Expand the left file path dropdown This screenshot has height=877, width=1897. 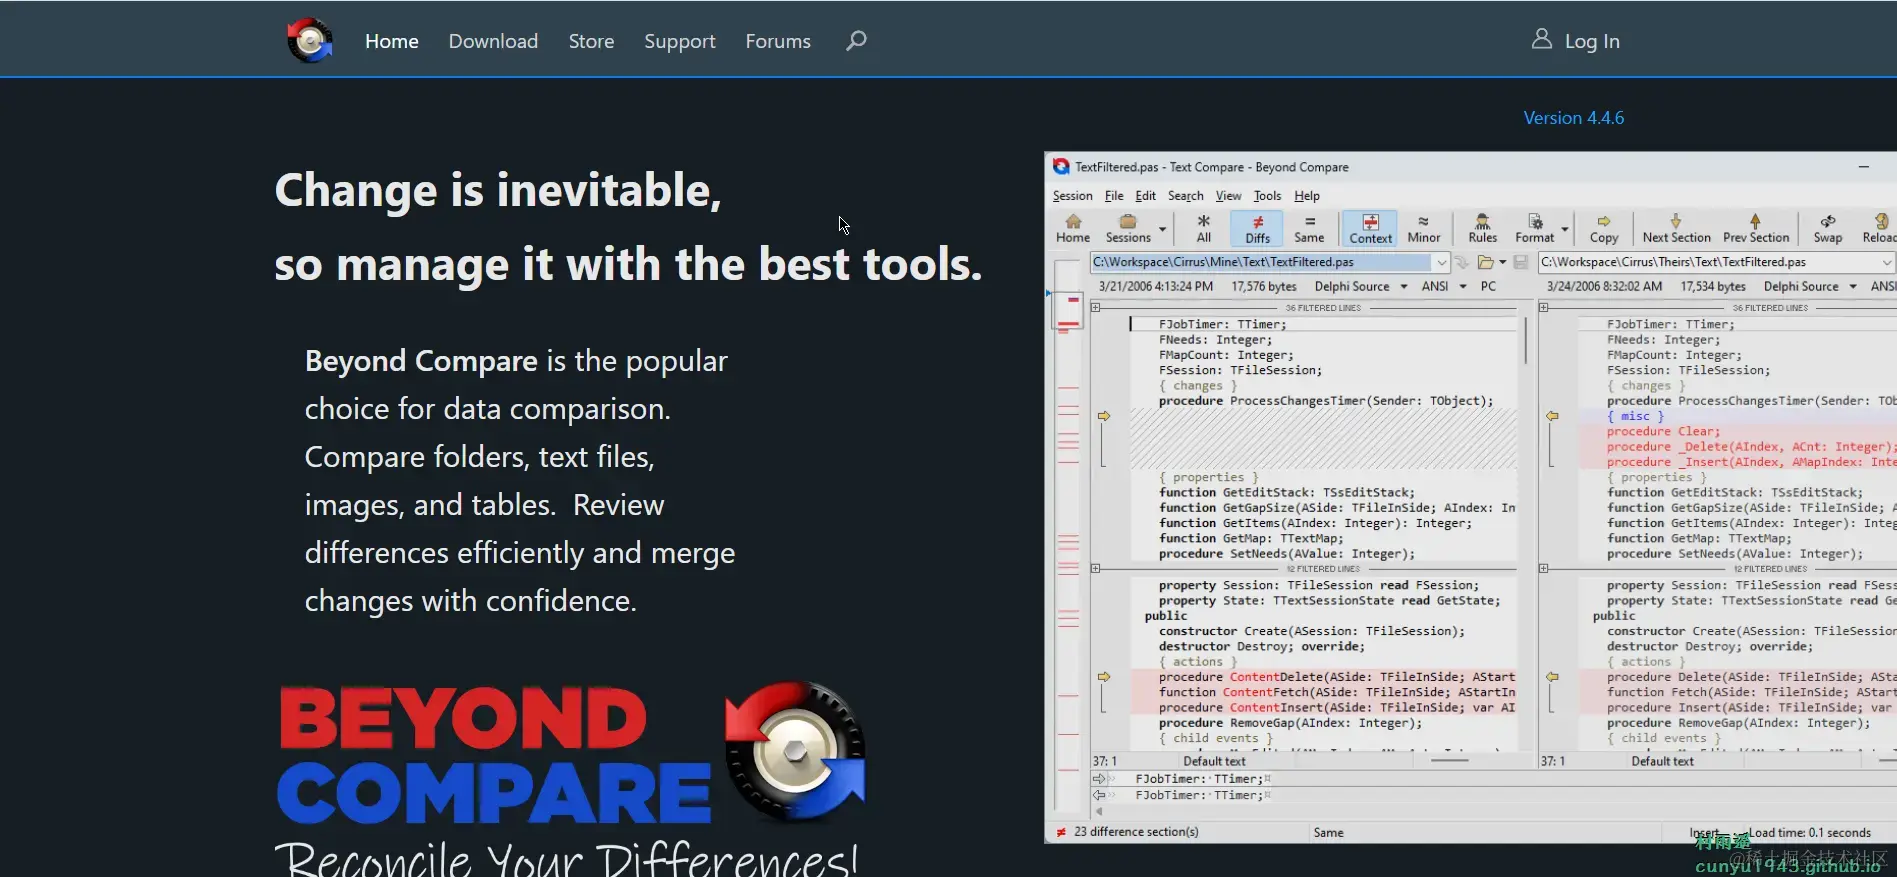click(1441, 262)
